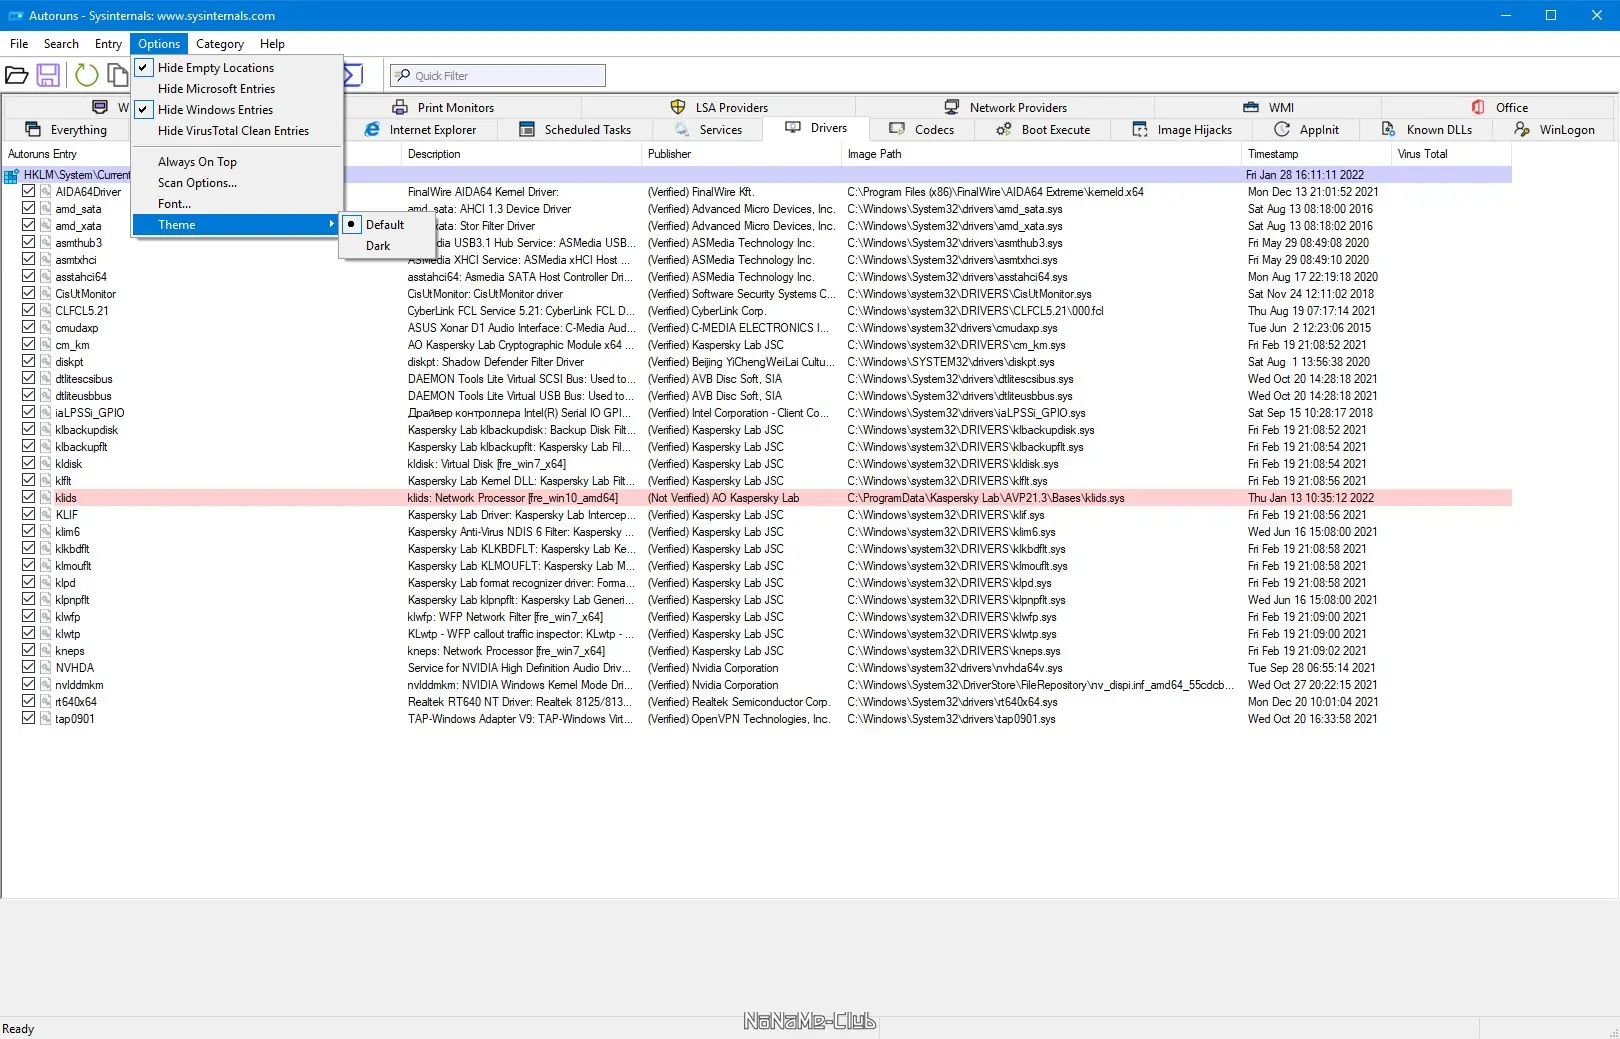The image size is (1620, 1039).
Task: Toggle the rt640x64 entry checkbox
Action: click(x=29, y=701)
